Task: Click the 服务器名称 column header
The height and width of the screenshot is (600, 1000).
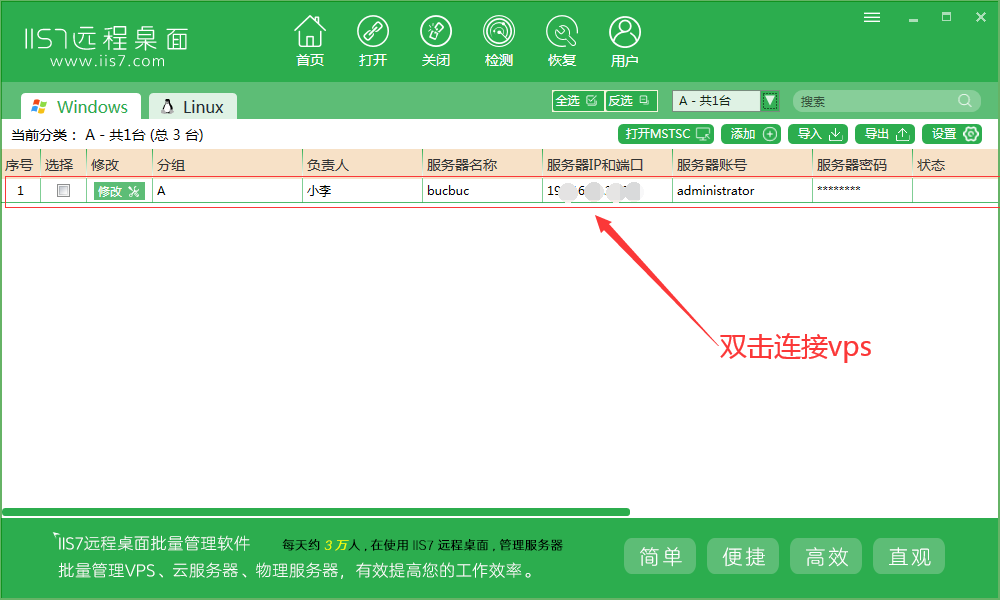Action: click(482, 165)
